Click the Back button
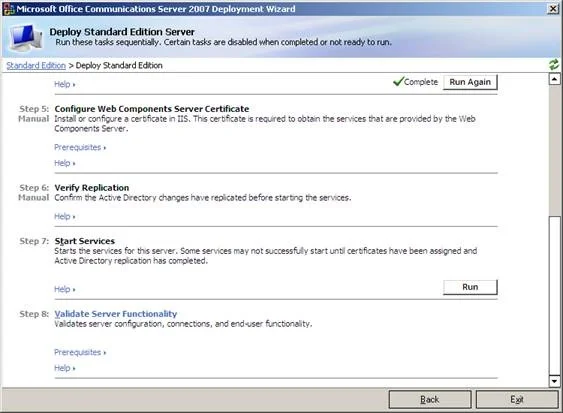 [430, 399]
